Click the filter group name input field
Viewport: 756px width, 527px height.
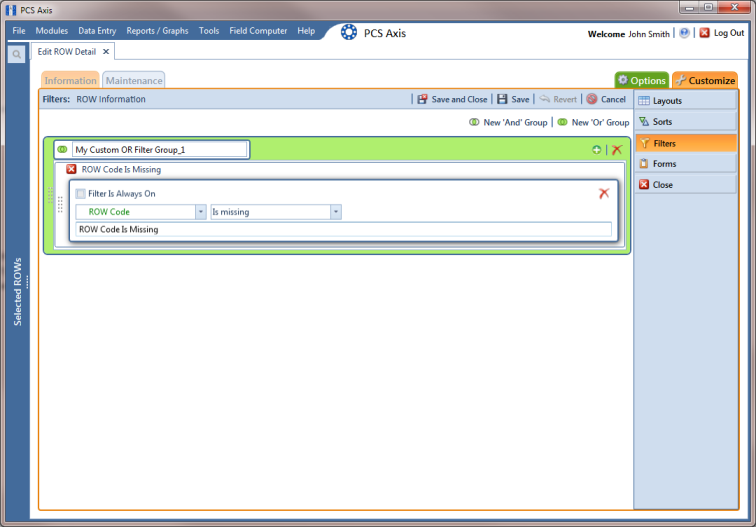click(x=160, y=150)
